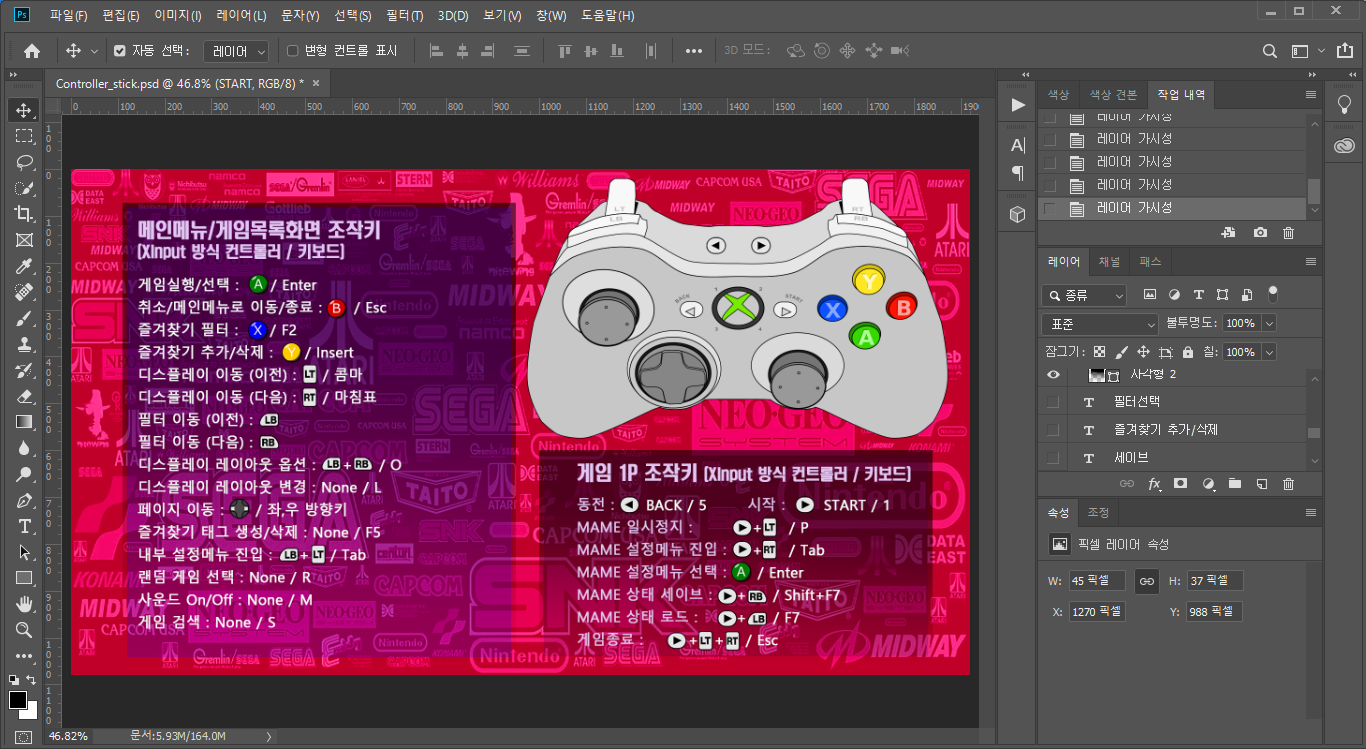Create new layer in the Layers panel
Viewport: 1366px width, 749px height.
(x=1261, y=484)
